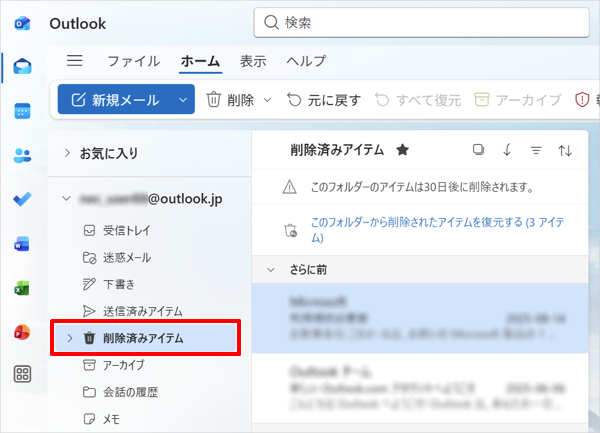600x433 pixels.
Task: Click the recover deleted items trash icon
Action: pos(290,230)
